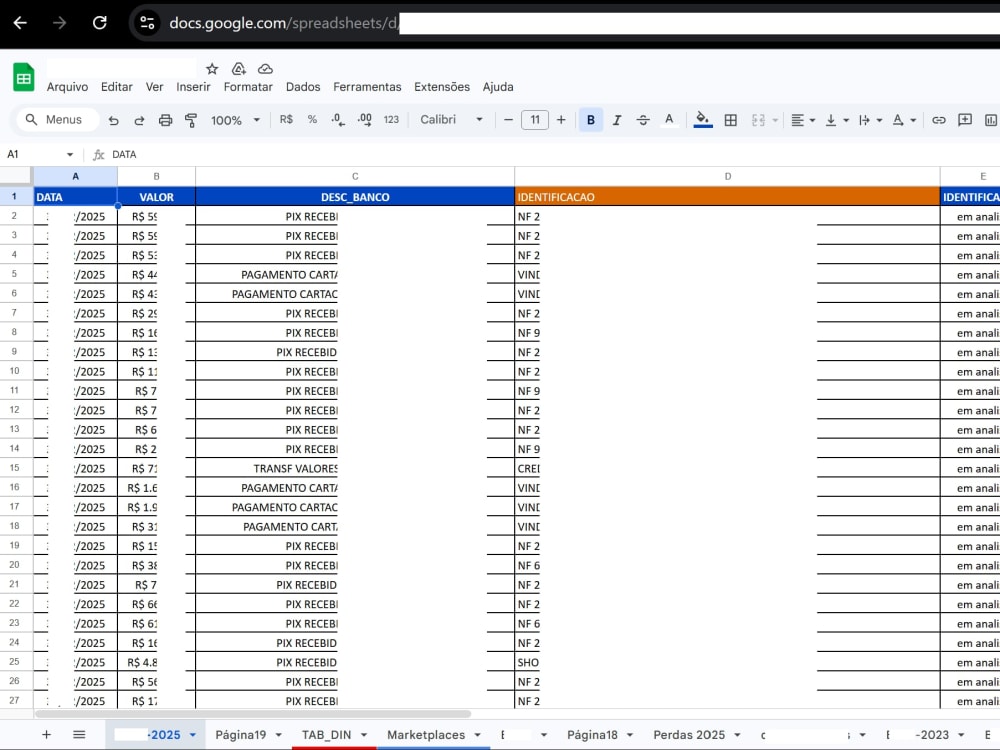The image size is (1000, 750).
Task: Open the Editar menu
Action: click(117, 87)
